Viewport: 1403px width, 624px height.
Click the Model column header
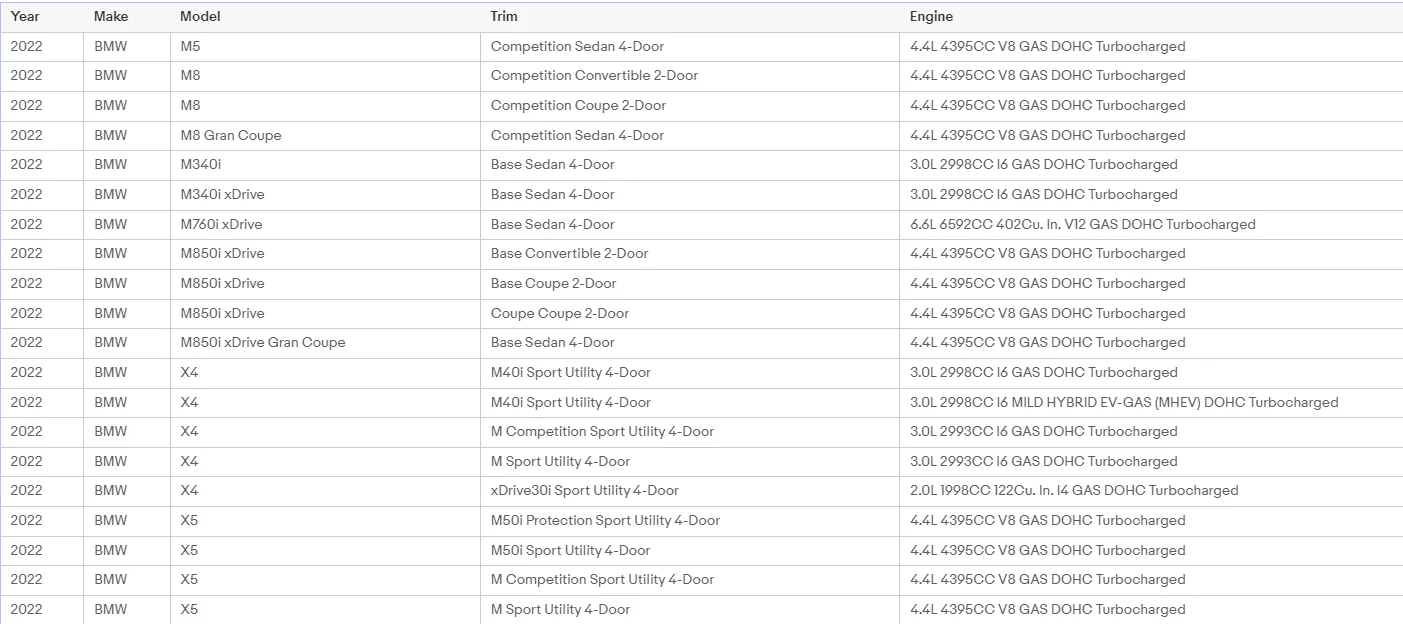(x=325, y=17)
